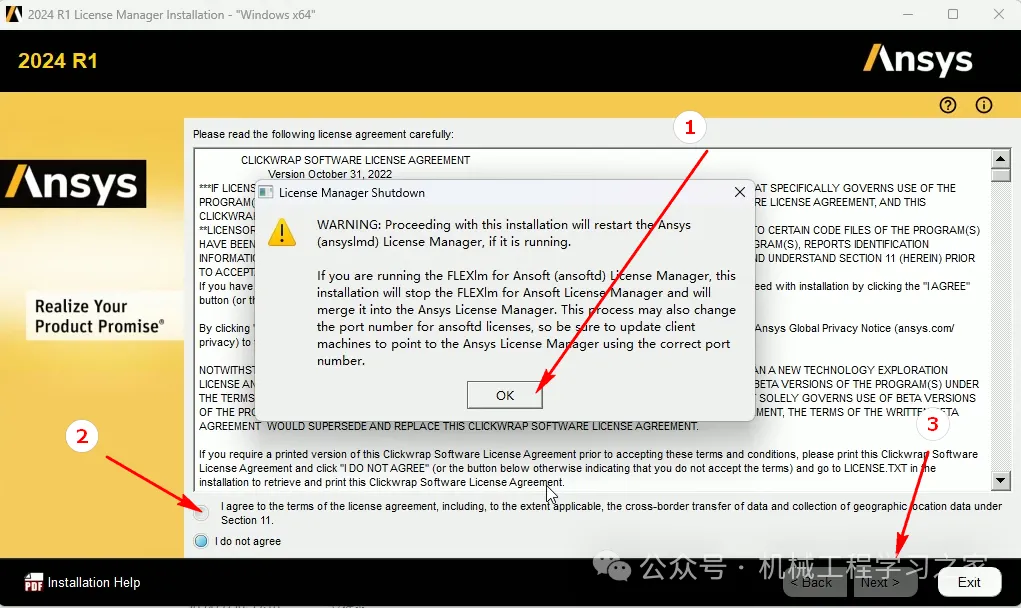Open the help question mark icon

[948, 105]
